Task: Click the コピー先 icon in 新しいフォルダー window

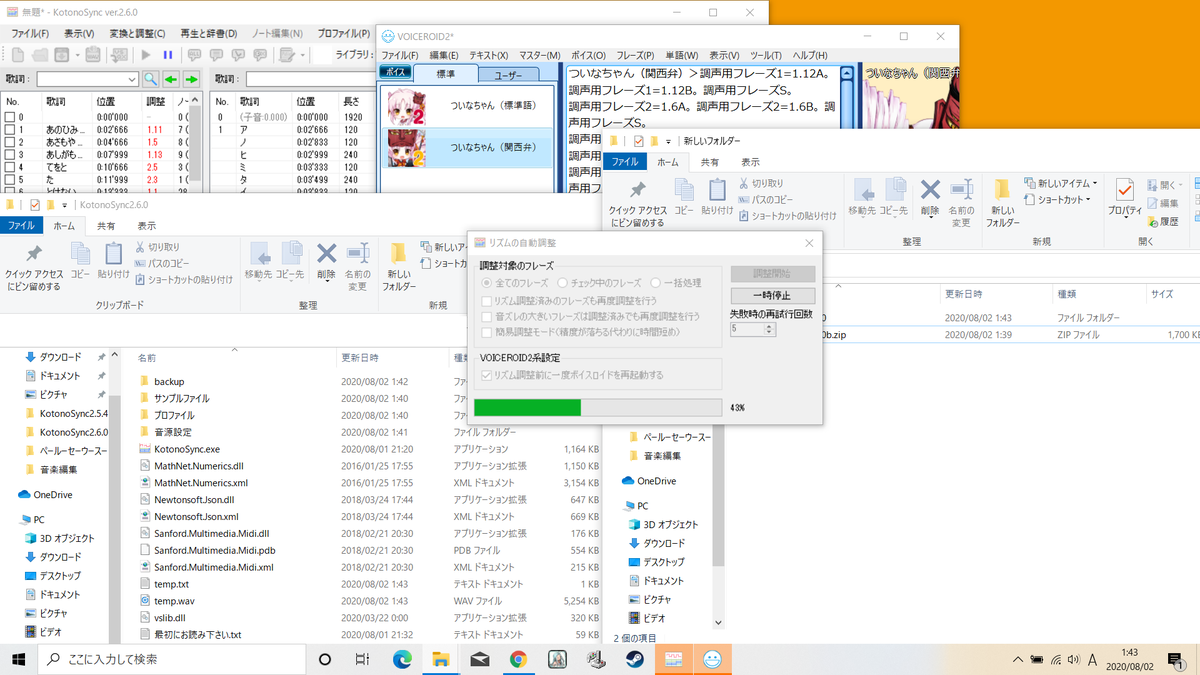Action: click(895, 190)
